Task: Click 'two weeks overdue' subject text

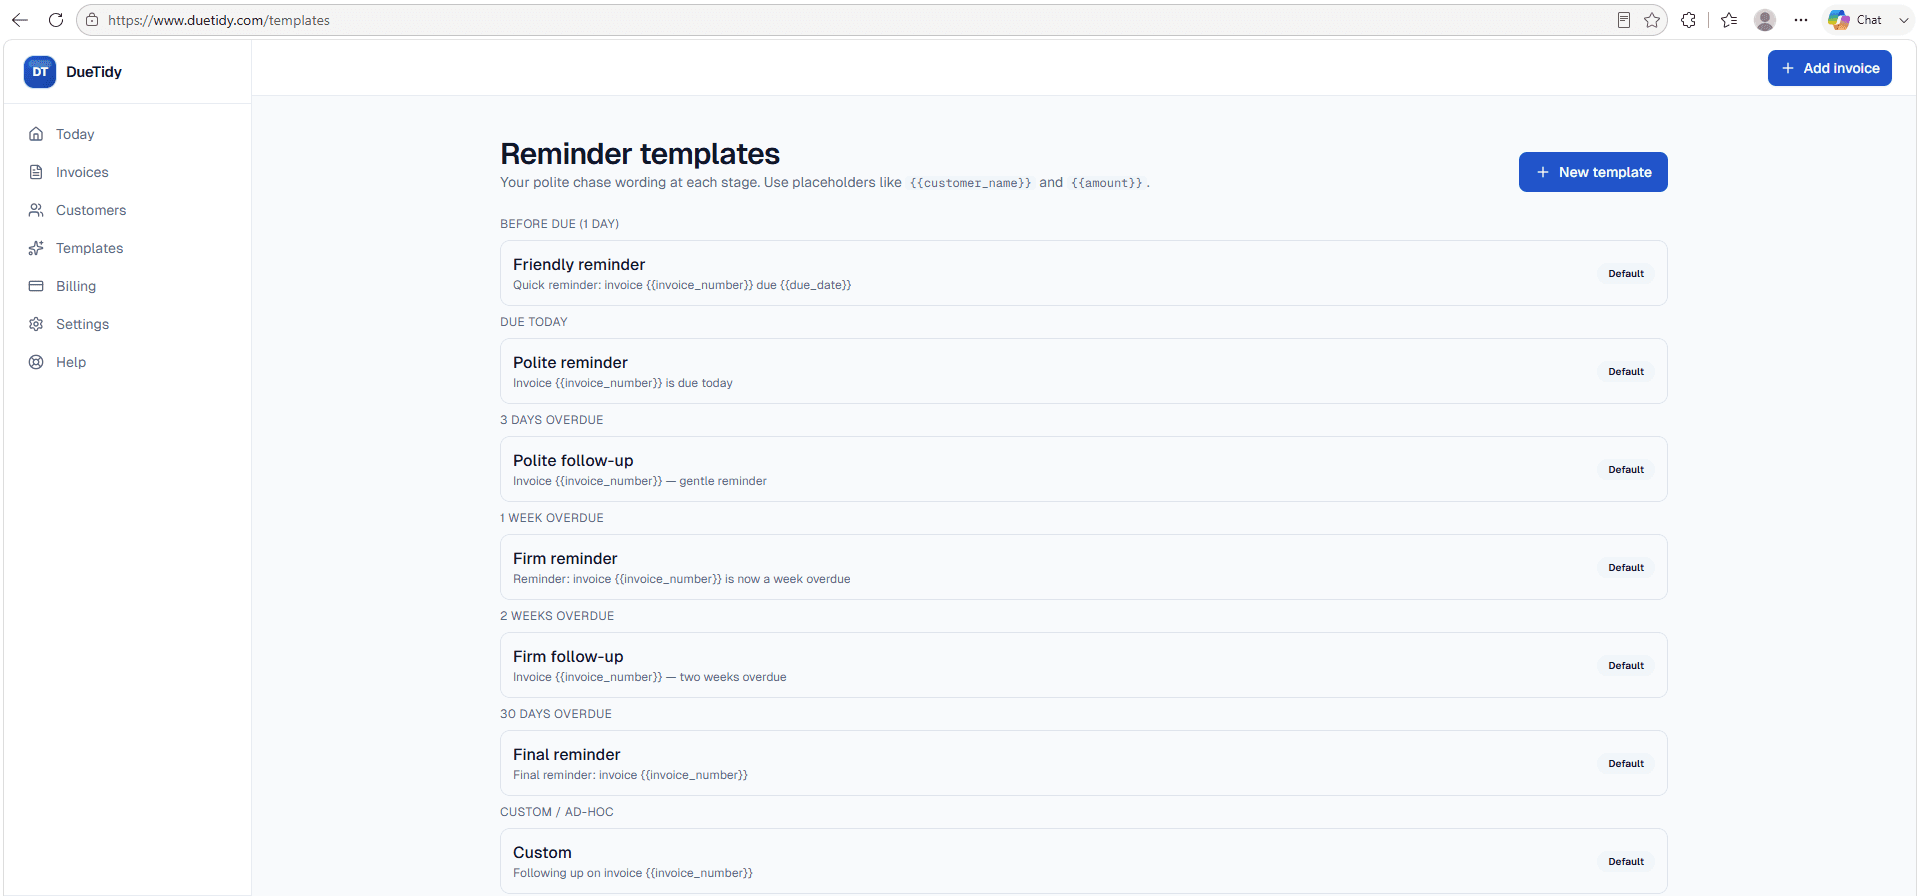Action: pyautogui.click(x=733, y=677)
